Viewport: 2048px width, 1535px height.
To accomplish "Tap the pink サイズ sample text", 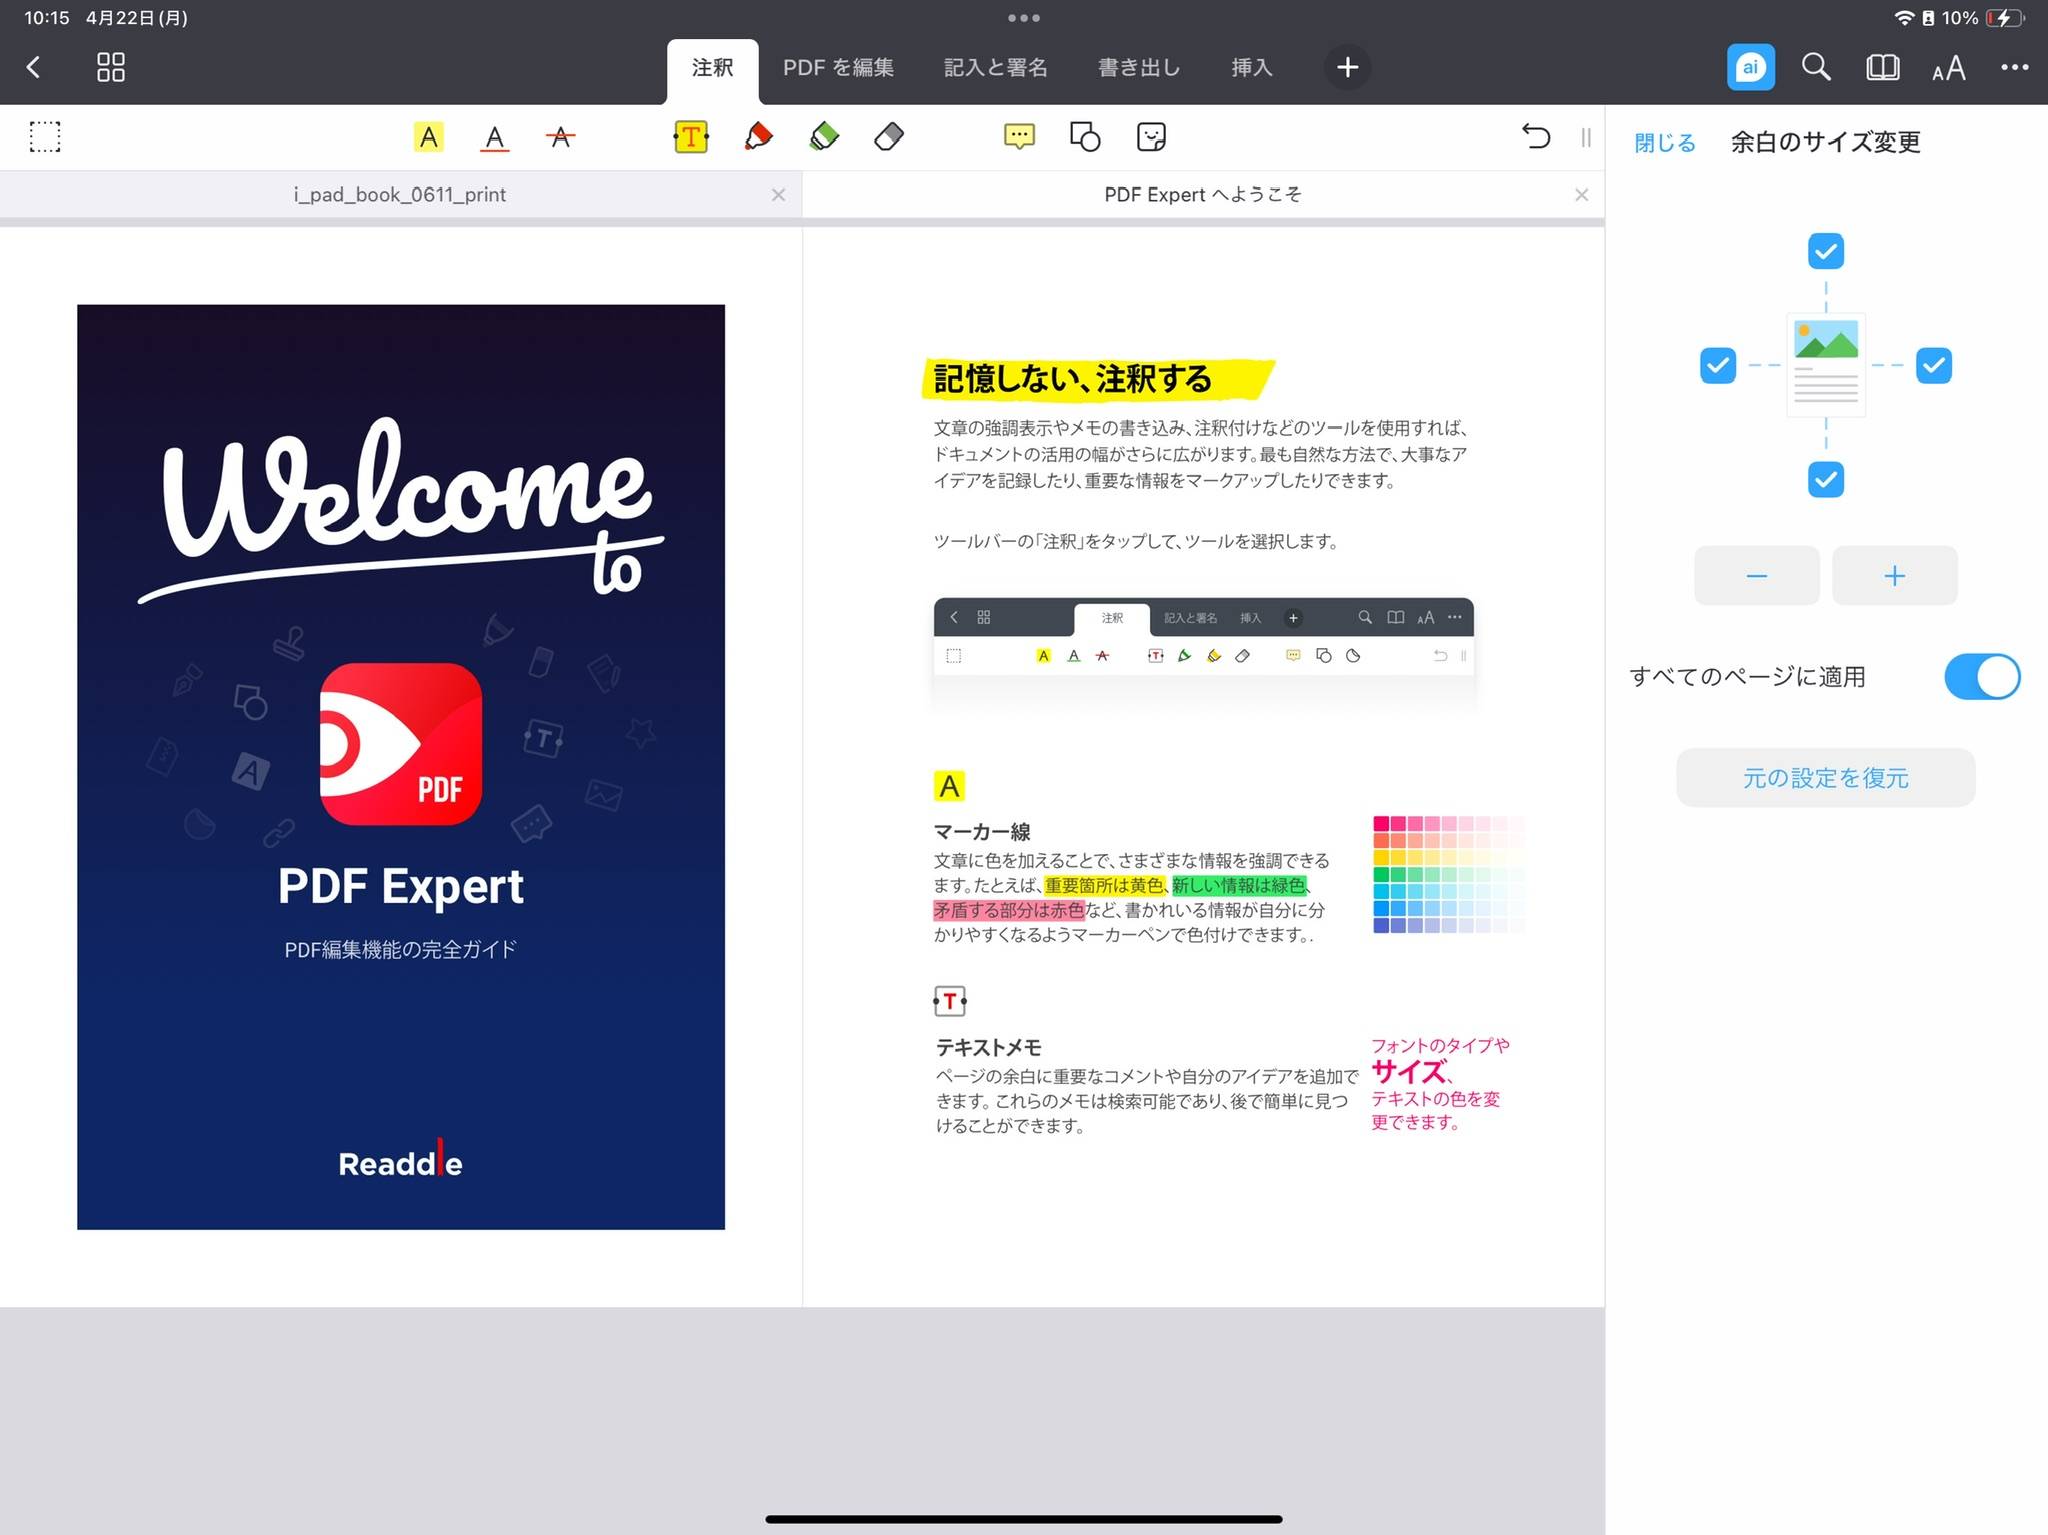I will coord(1409,1072).
